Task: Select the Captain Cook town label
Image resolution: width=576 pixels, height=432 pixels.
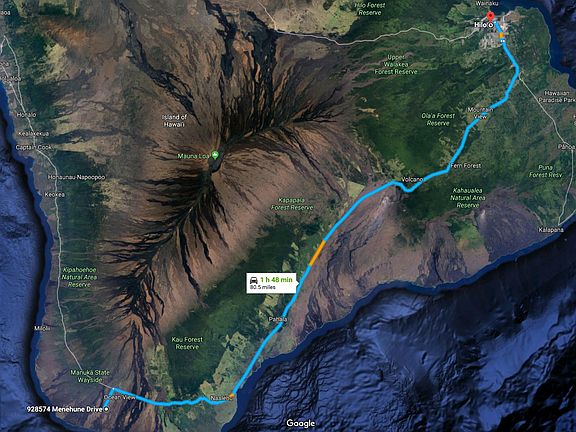Action: (x=34, y=147)
